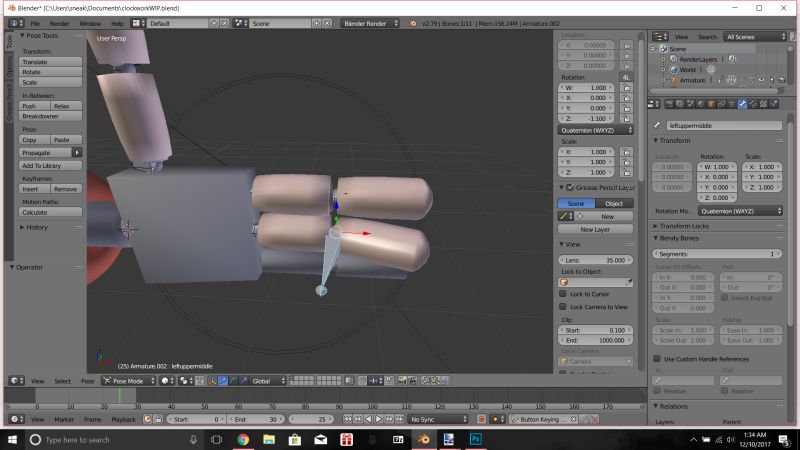Open the No Sync dropdown
This screenshot has height=450, width=800.
pyautogui.click(x=438, y=419)
